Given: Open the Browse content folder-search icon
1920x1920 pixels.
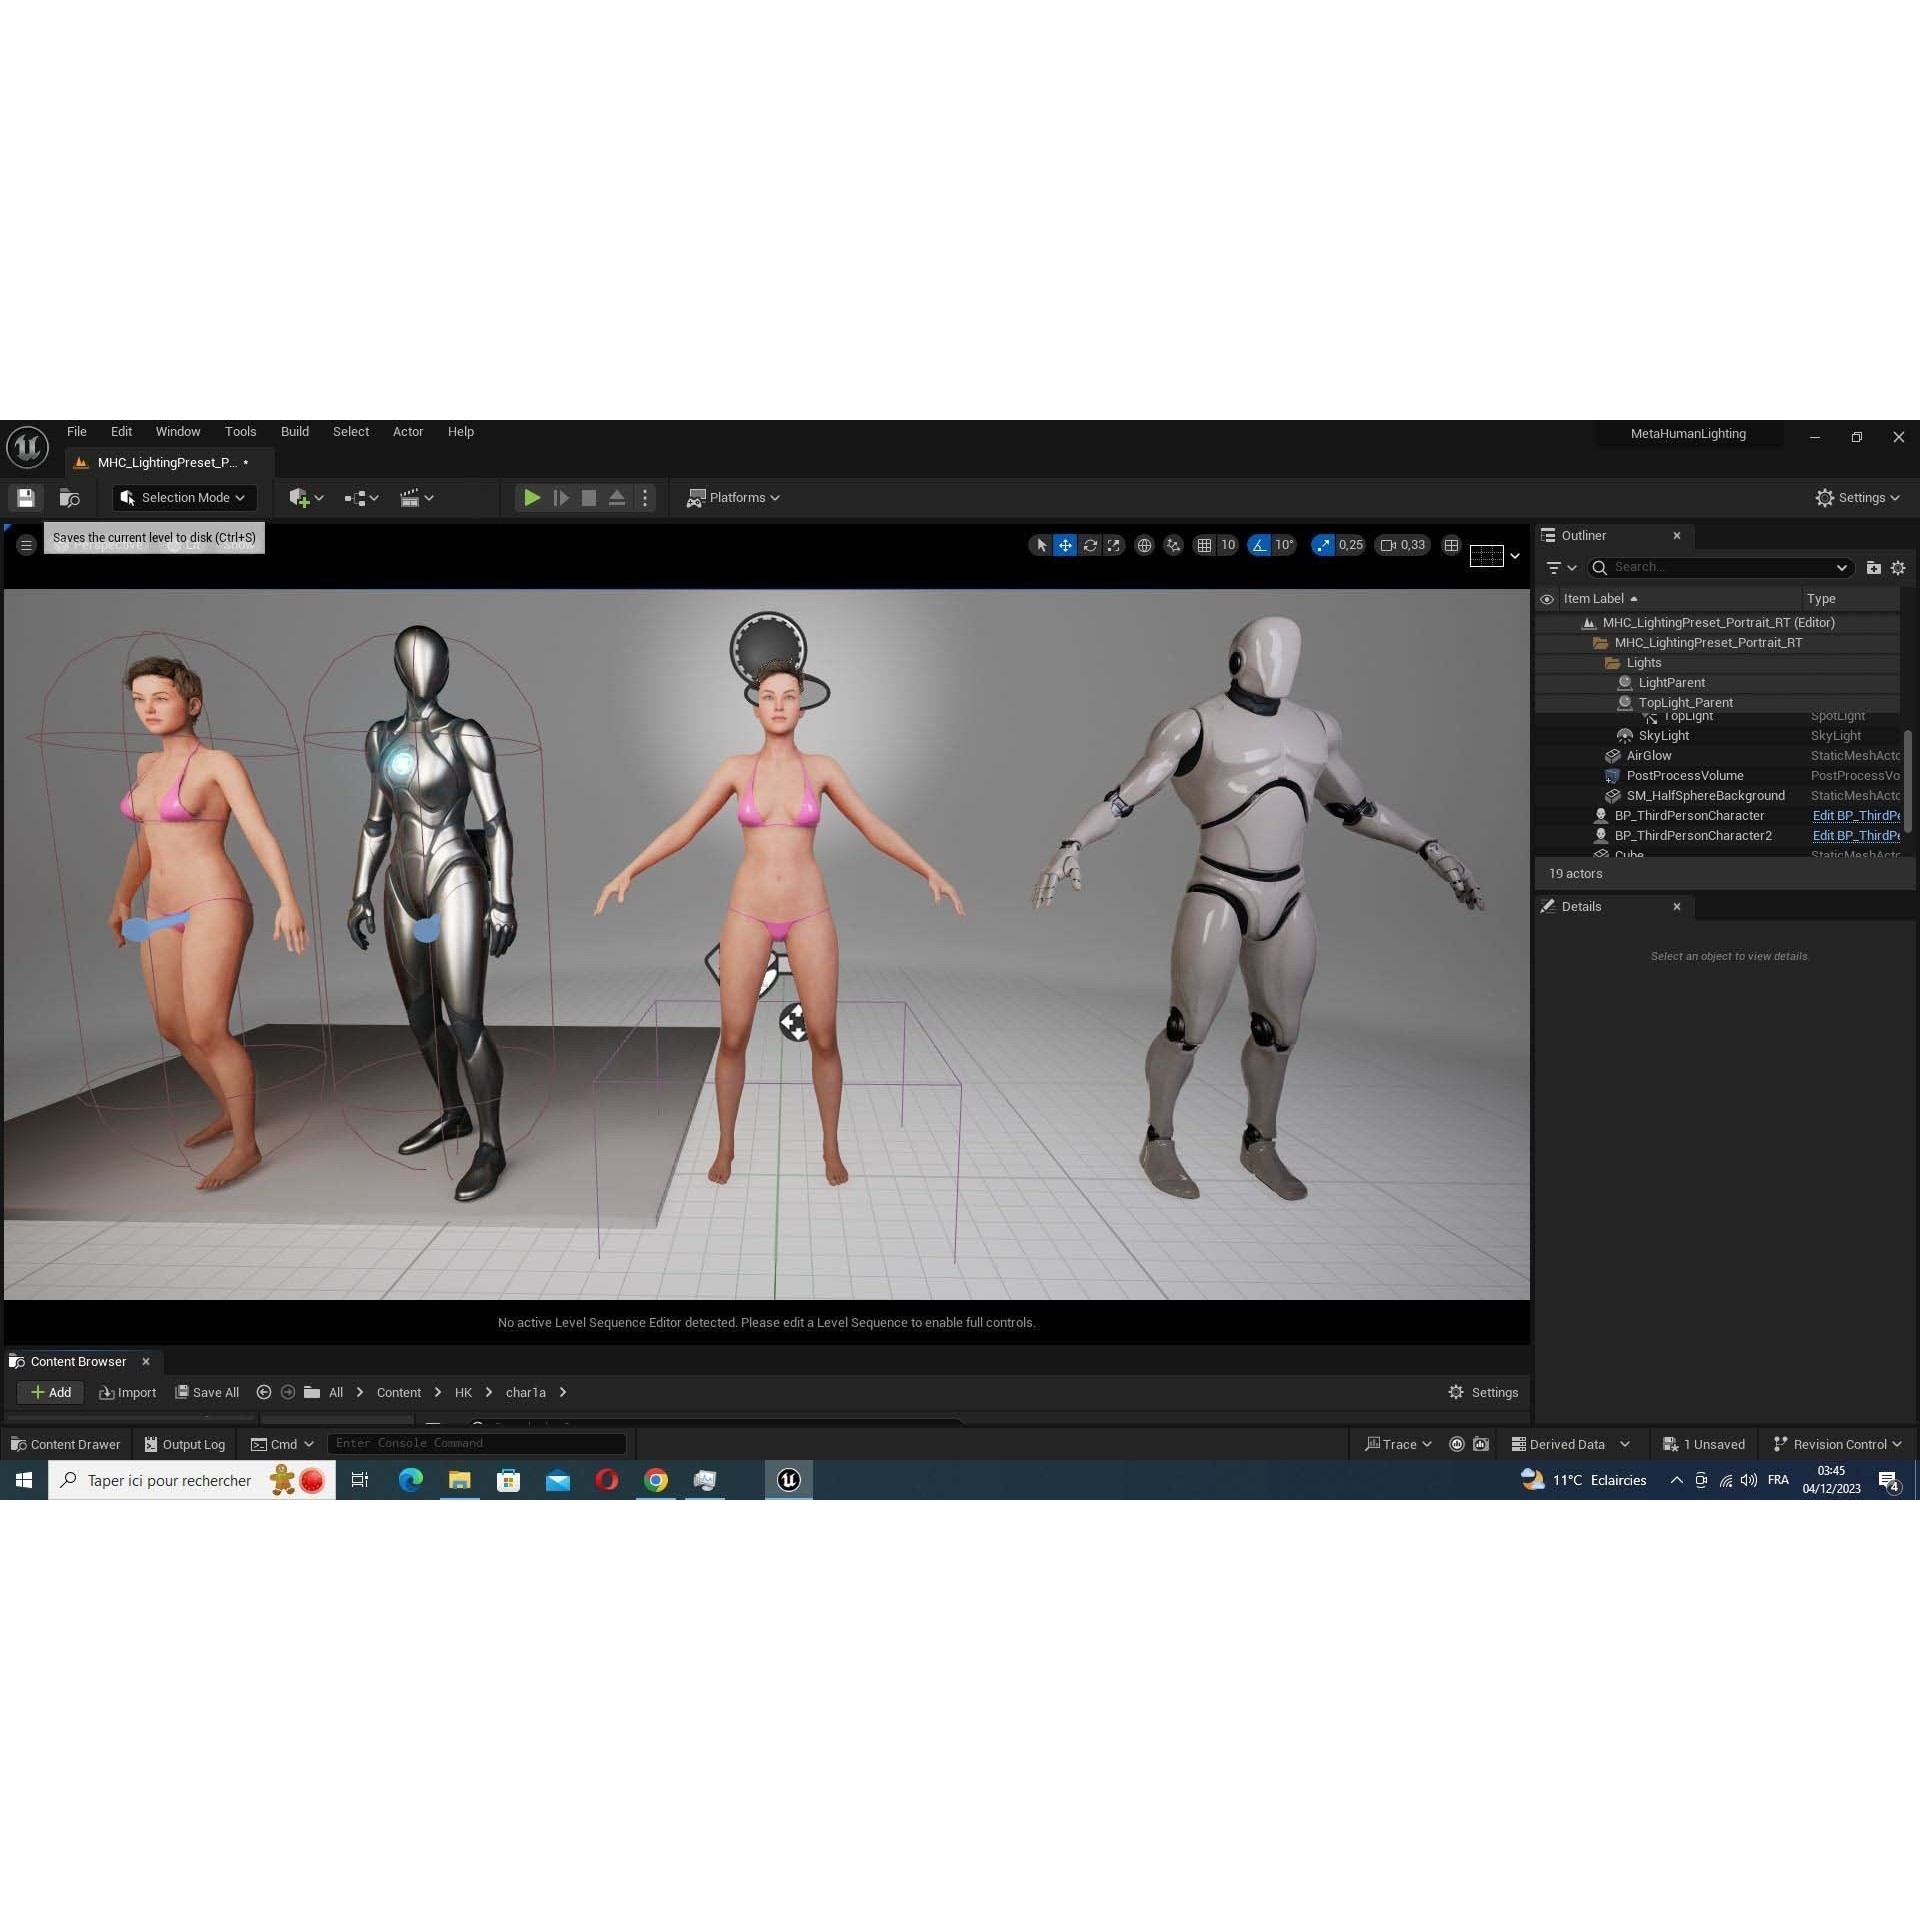Looking at the screenshot, I should [69, 497].
